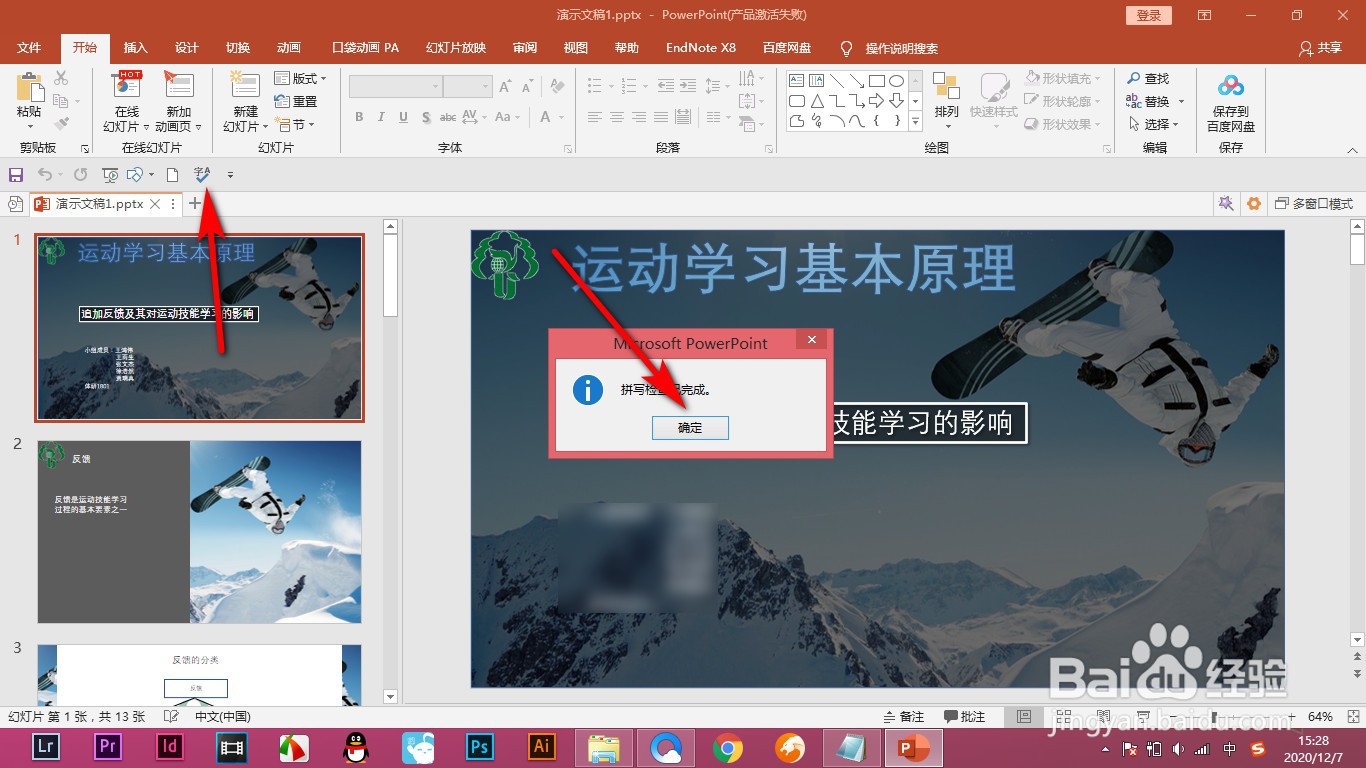Image resolution: width=1366 pixels, height=768 pixels.
Task: Open 新建幻灯片 dropdown
Action: click(246, 119)
